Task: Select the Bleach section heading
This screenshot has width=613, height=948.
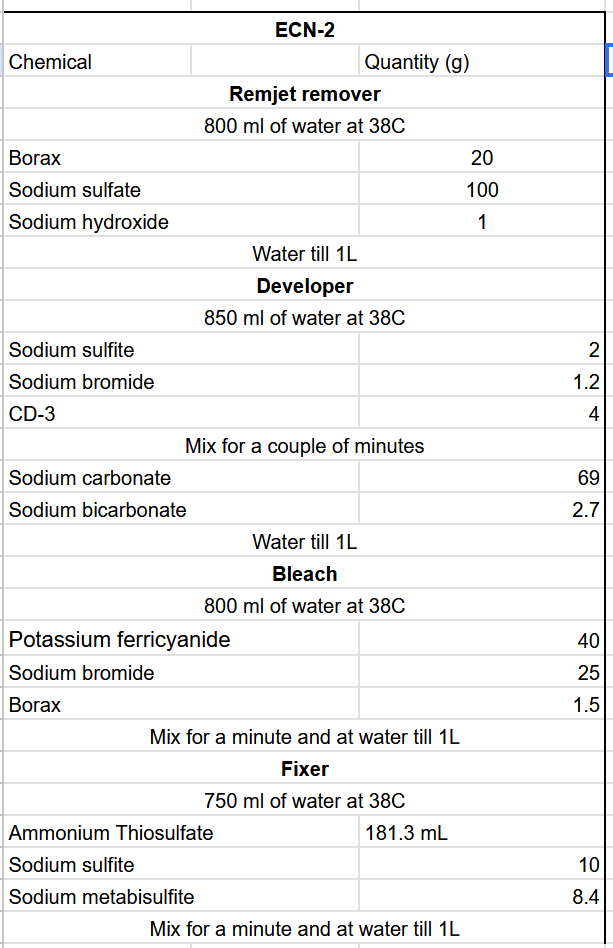Action: coord(304,574)
